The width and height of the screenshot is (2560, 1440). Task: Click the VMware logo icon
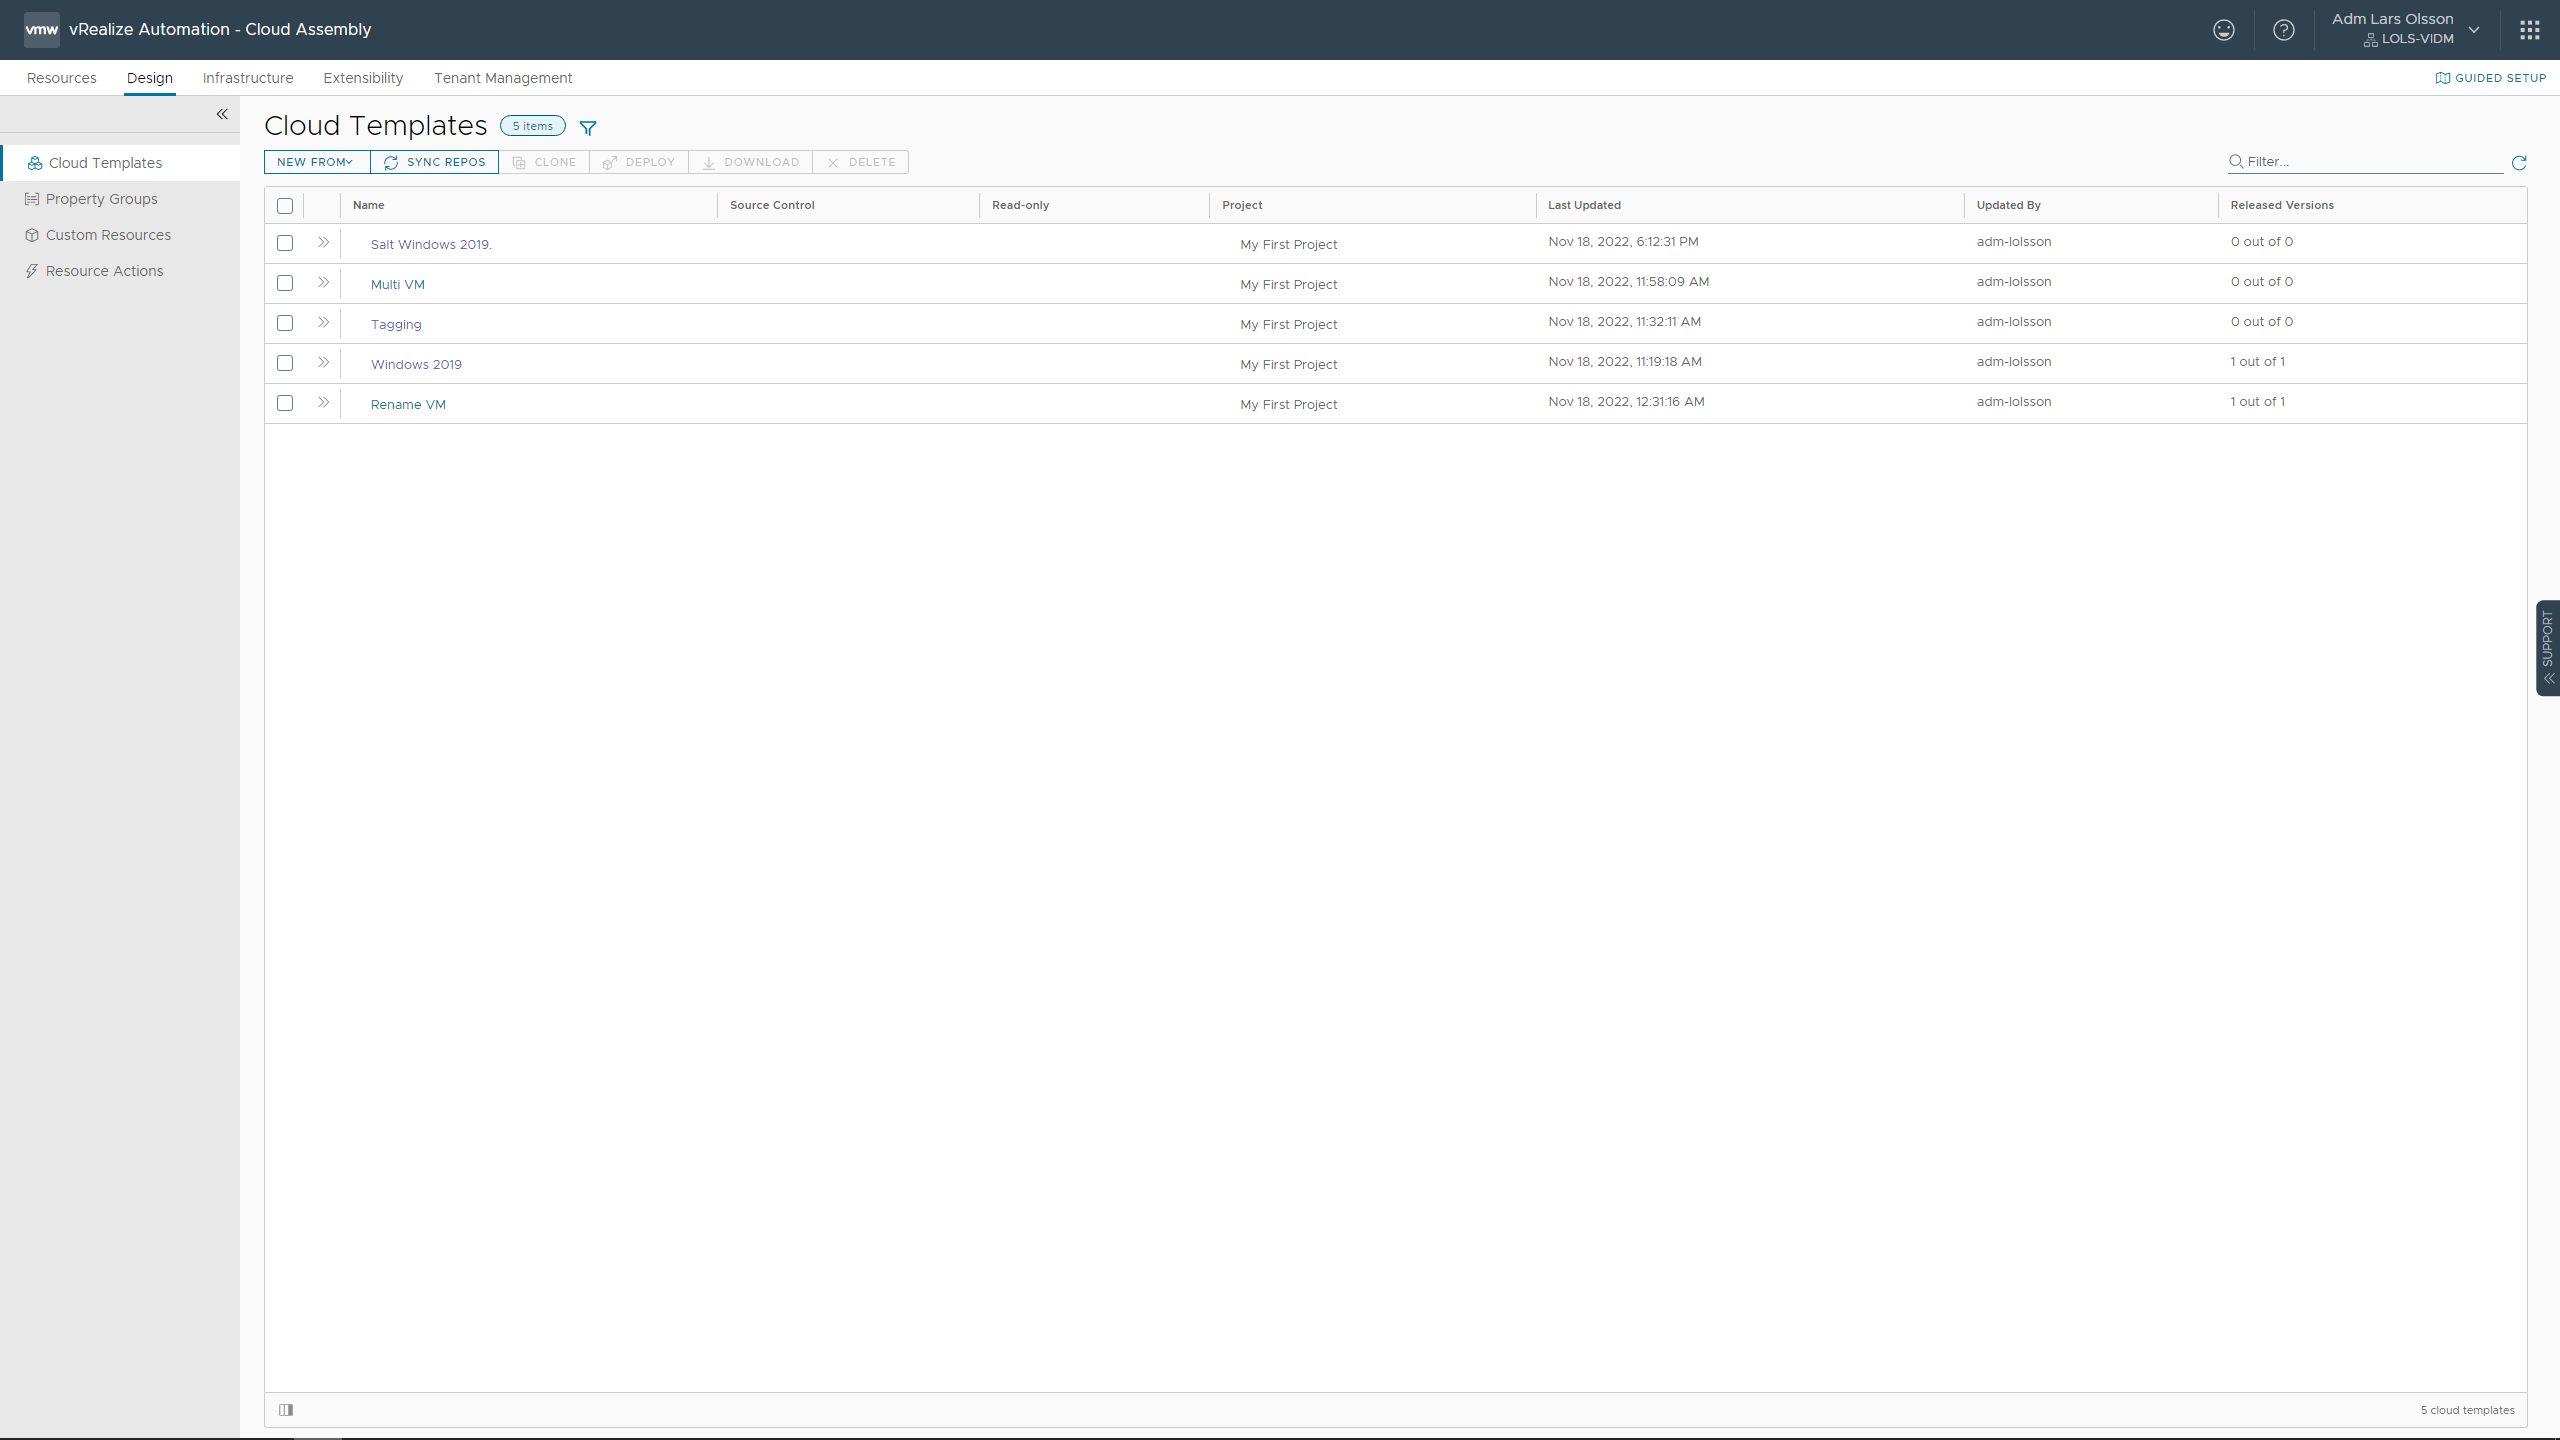click(41, 29)
